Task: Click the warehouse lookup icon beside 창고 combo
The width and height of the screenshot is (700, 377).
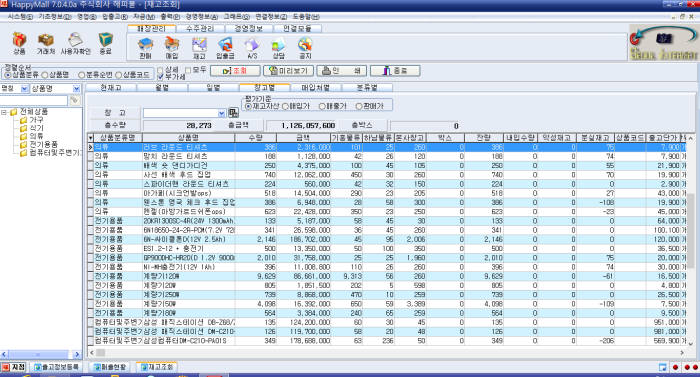Action: tap(233, 113)
